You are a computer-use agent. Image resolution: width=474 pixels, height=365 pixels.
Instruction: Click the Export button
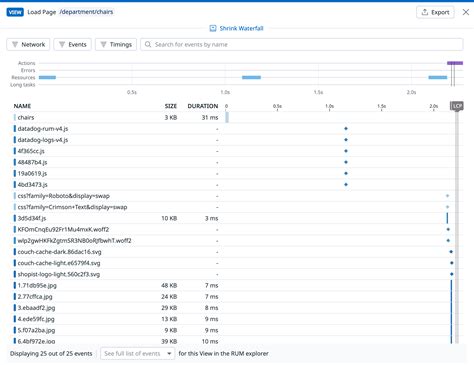coord(435,12)
